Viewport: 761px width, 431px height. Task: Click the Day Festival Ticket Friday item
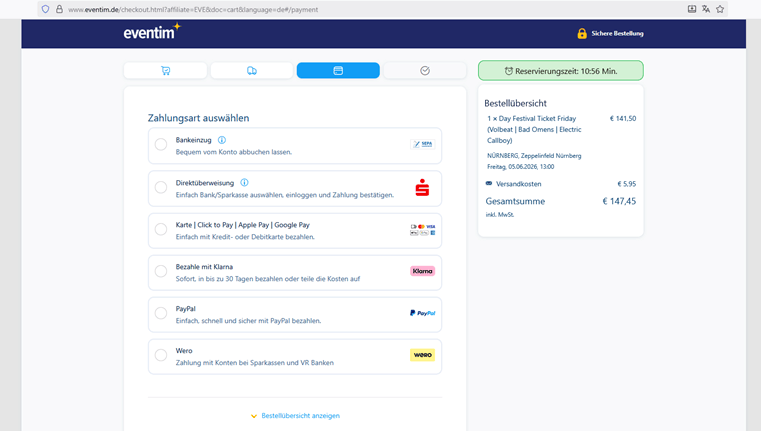coord(534,130)
